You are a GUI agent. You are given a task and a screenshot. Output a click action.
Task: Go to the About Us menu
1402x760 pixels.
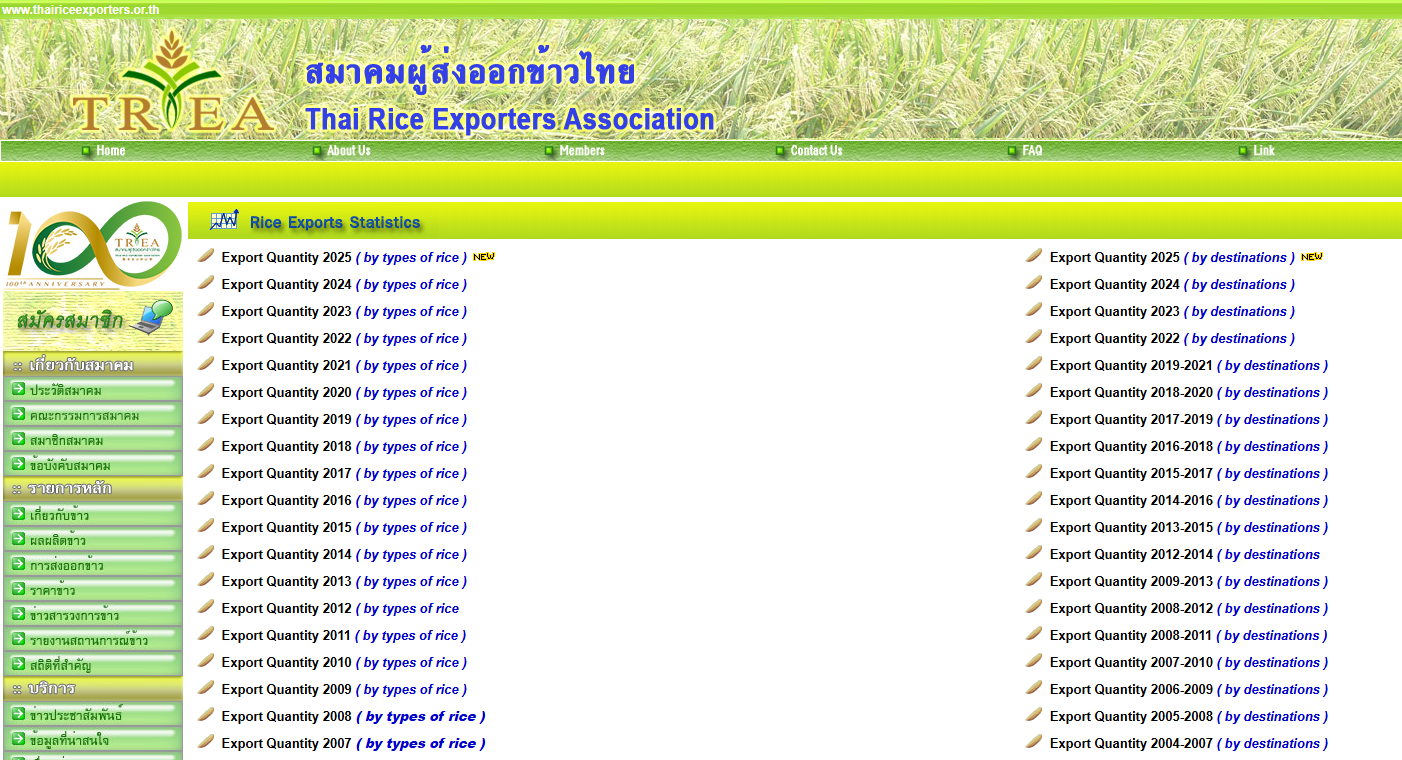(x=348, y=151)
